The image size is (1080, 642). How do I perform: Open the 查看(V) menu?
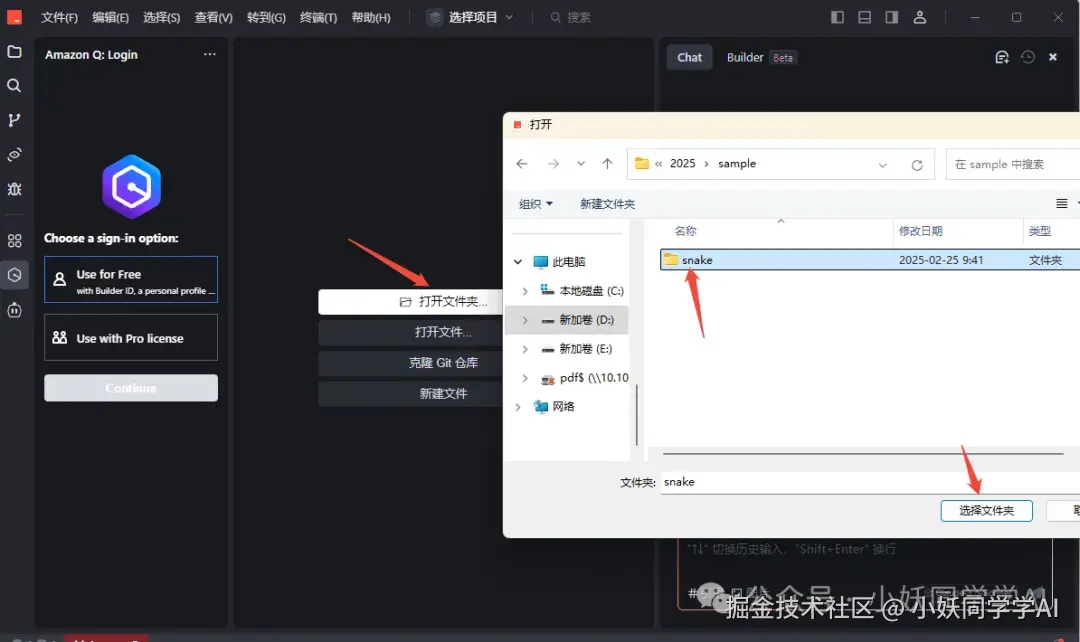tap(213, 17)
